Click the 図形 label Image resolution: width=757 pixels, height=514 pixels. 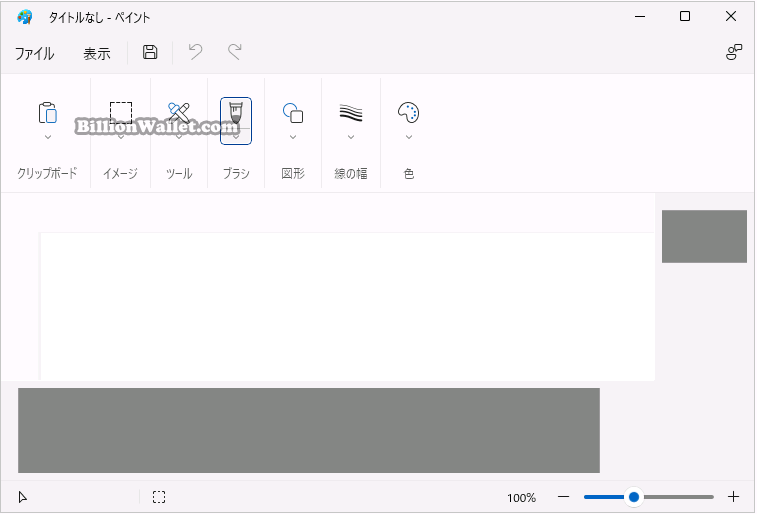[293, 173]
